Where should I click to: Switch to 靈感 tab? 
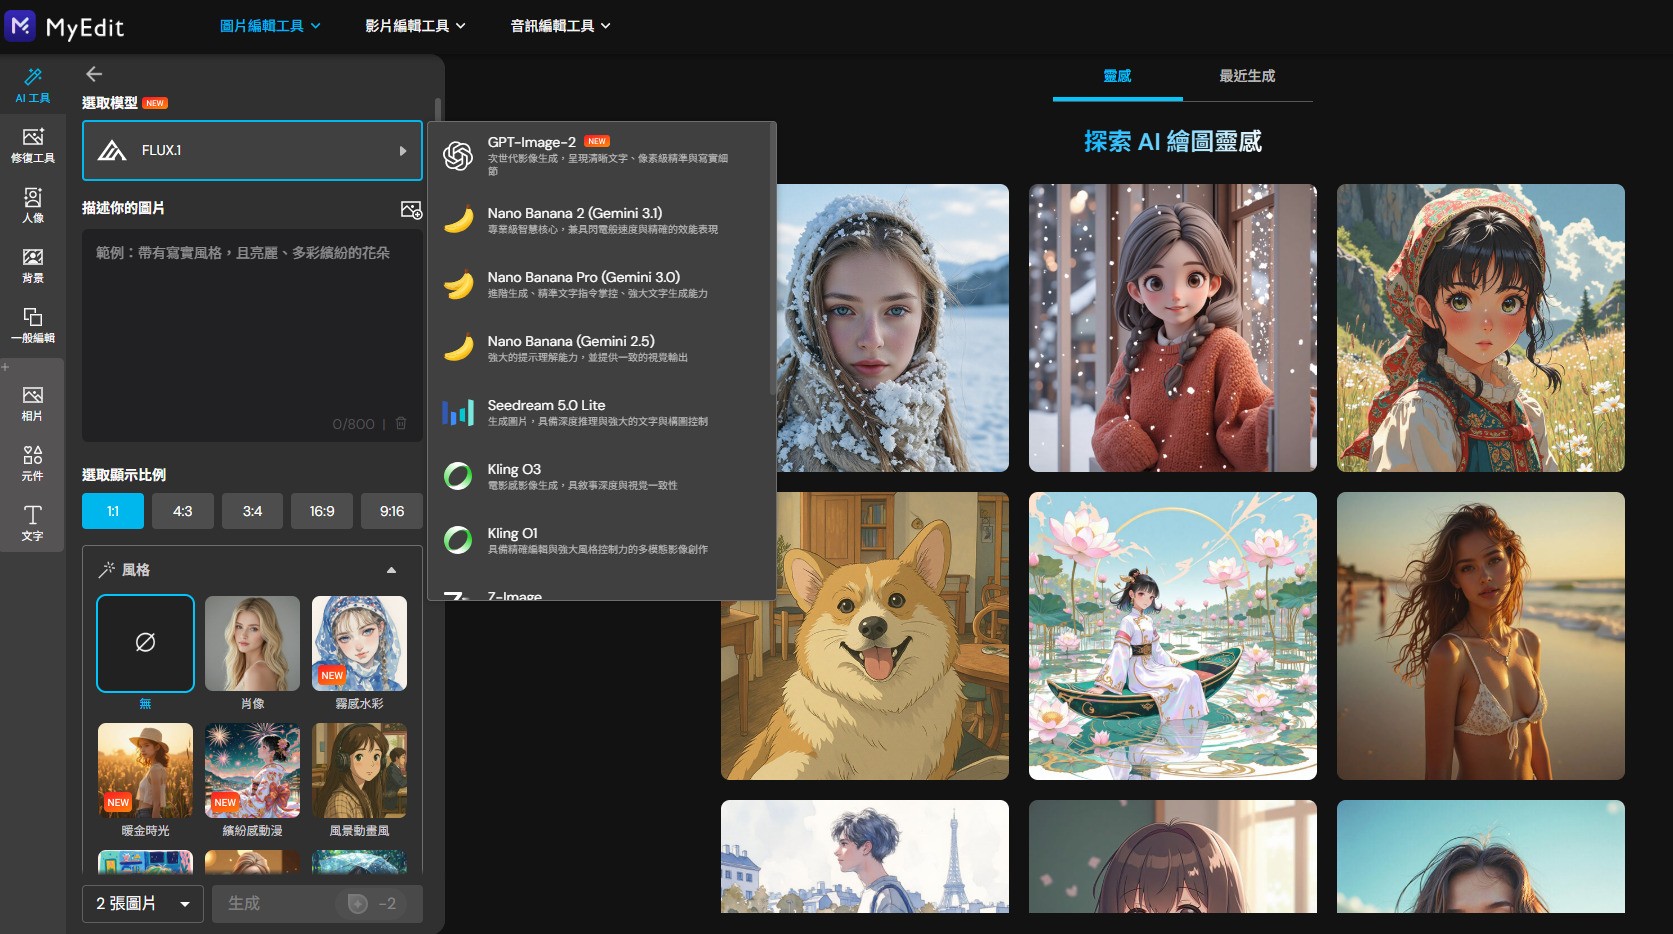(1117, 76)
